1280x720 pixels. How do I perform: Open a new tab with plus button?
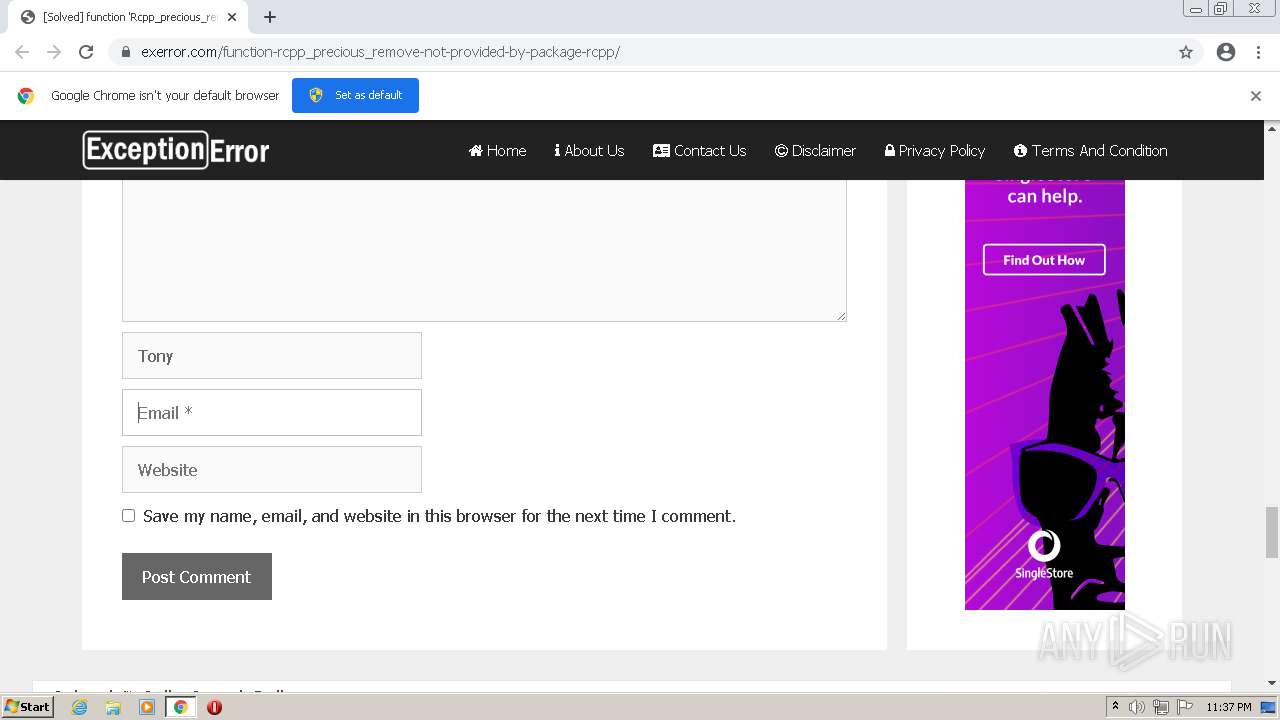pyautogui.click(x=270, y=17)
